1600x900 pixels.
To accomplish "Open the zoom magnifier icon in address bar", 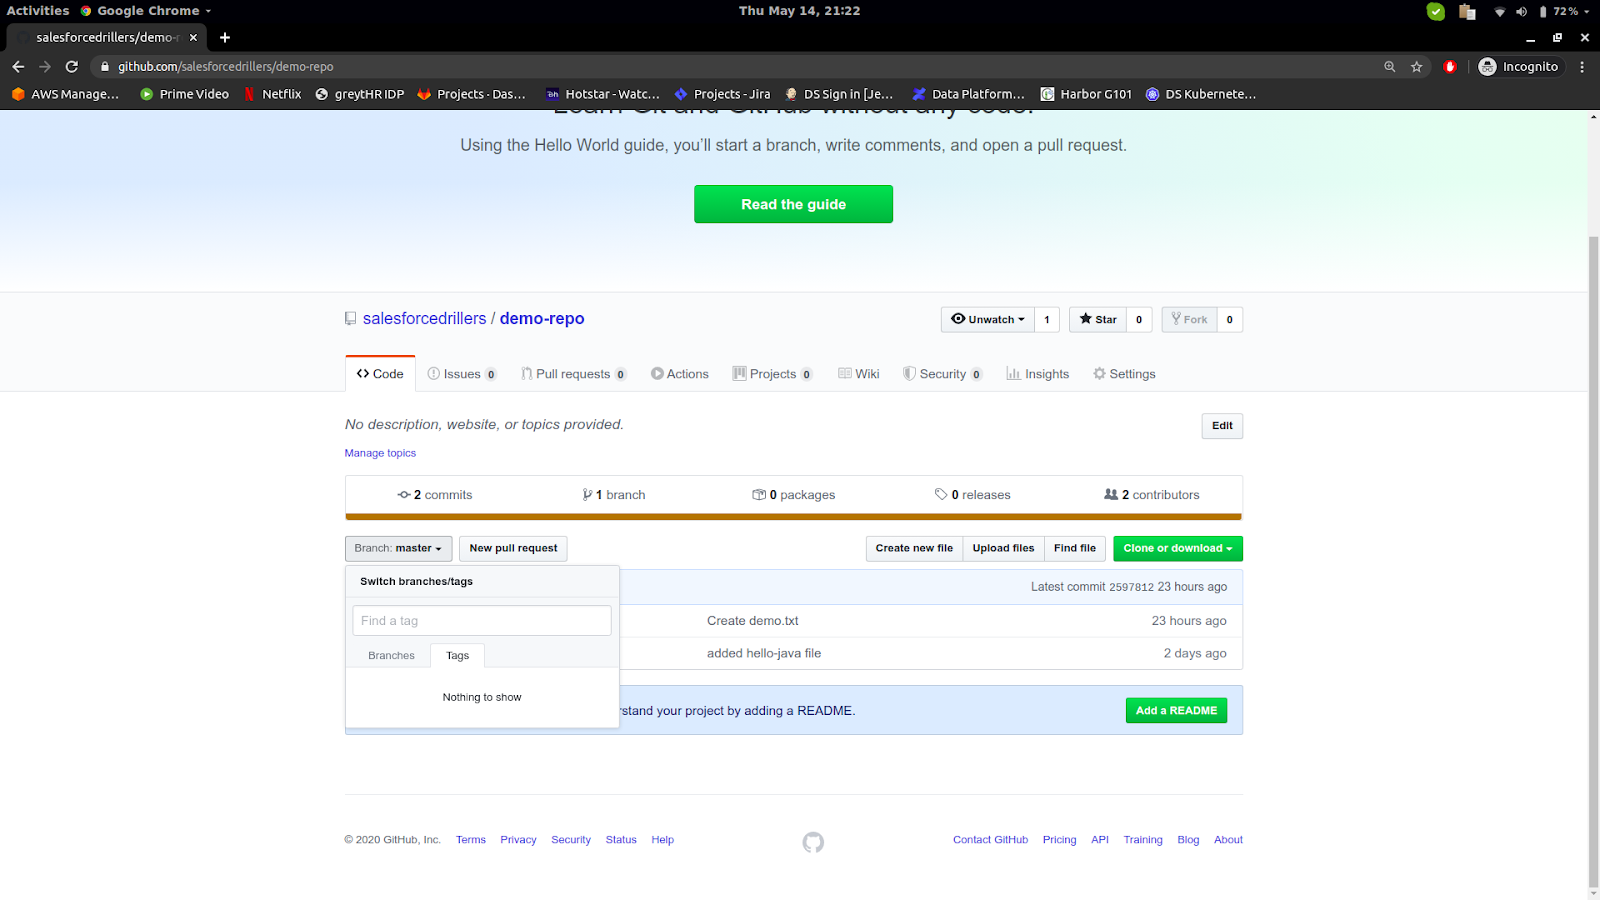I will pos(1390,67).
